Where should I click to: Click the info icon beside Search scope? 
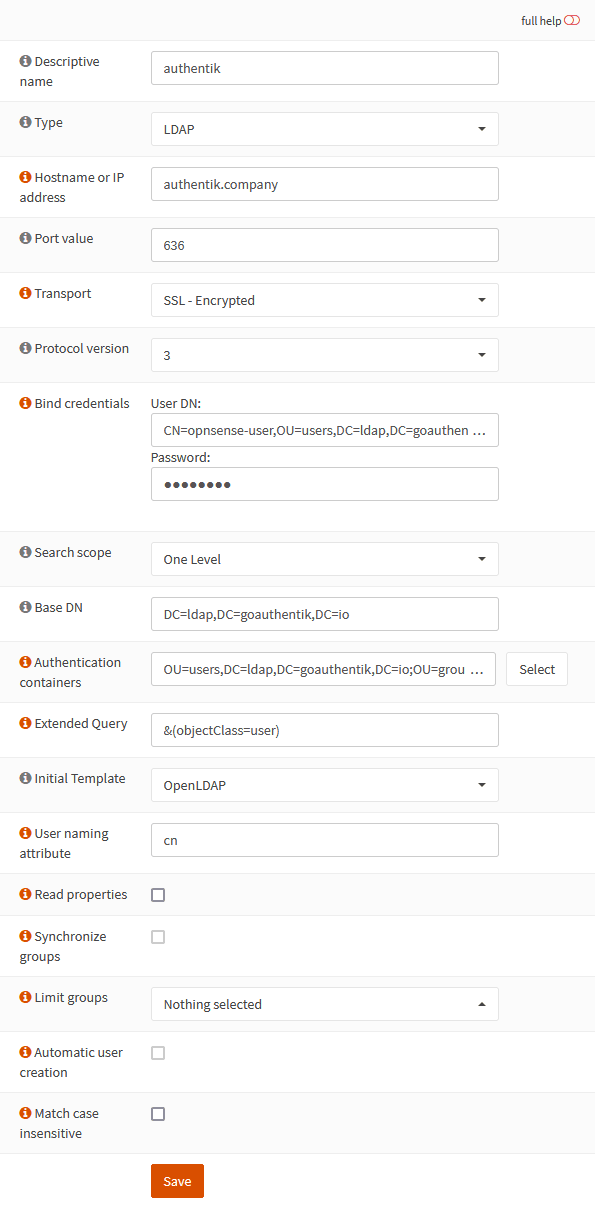pos(25,553)
